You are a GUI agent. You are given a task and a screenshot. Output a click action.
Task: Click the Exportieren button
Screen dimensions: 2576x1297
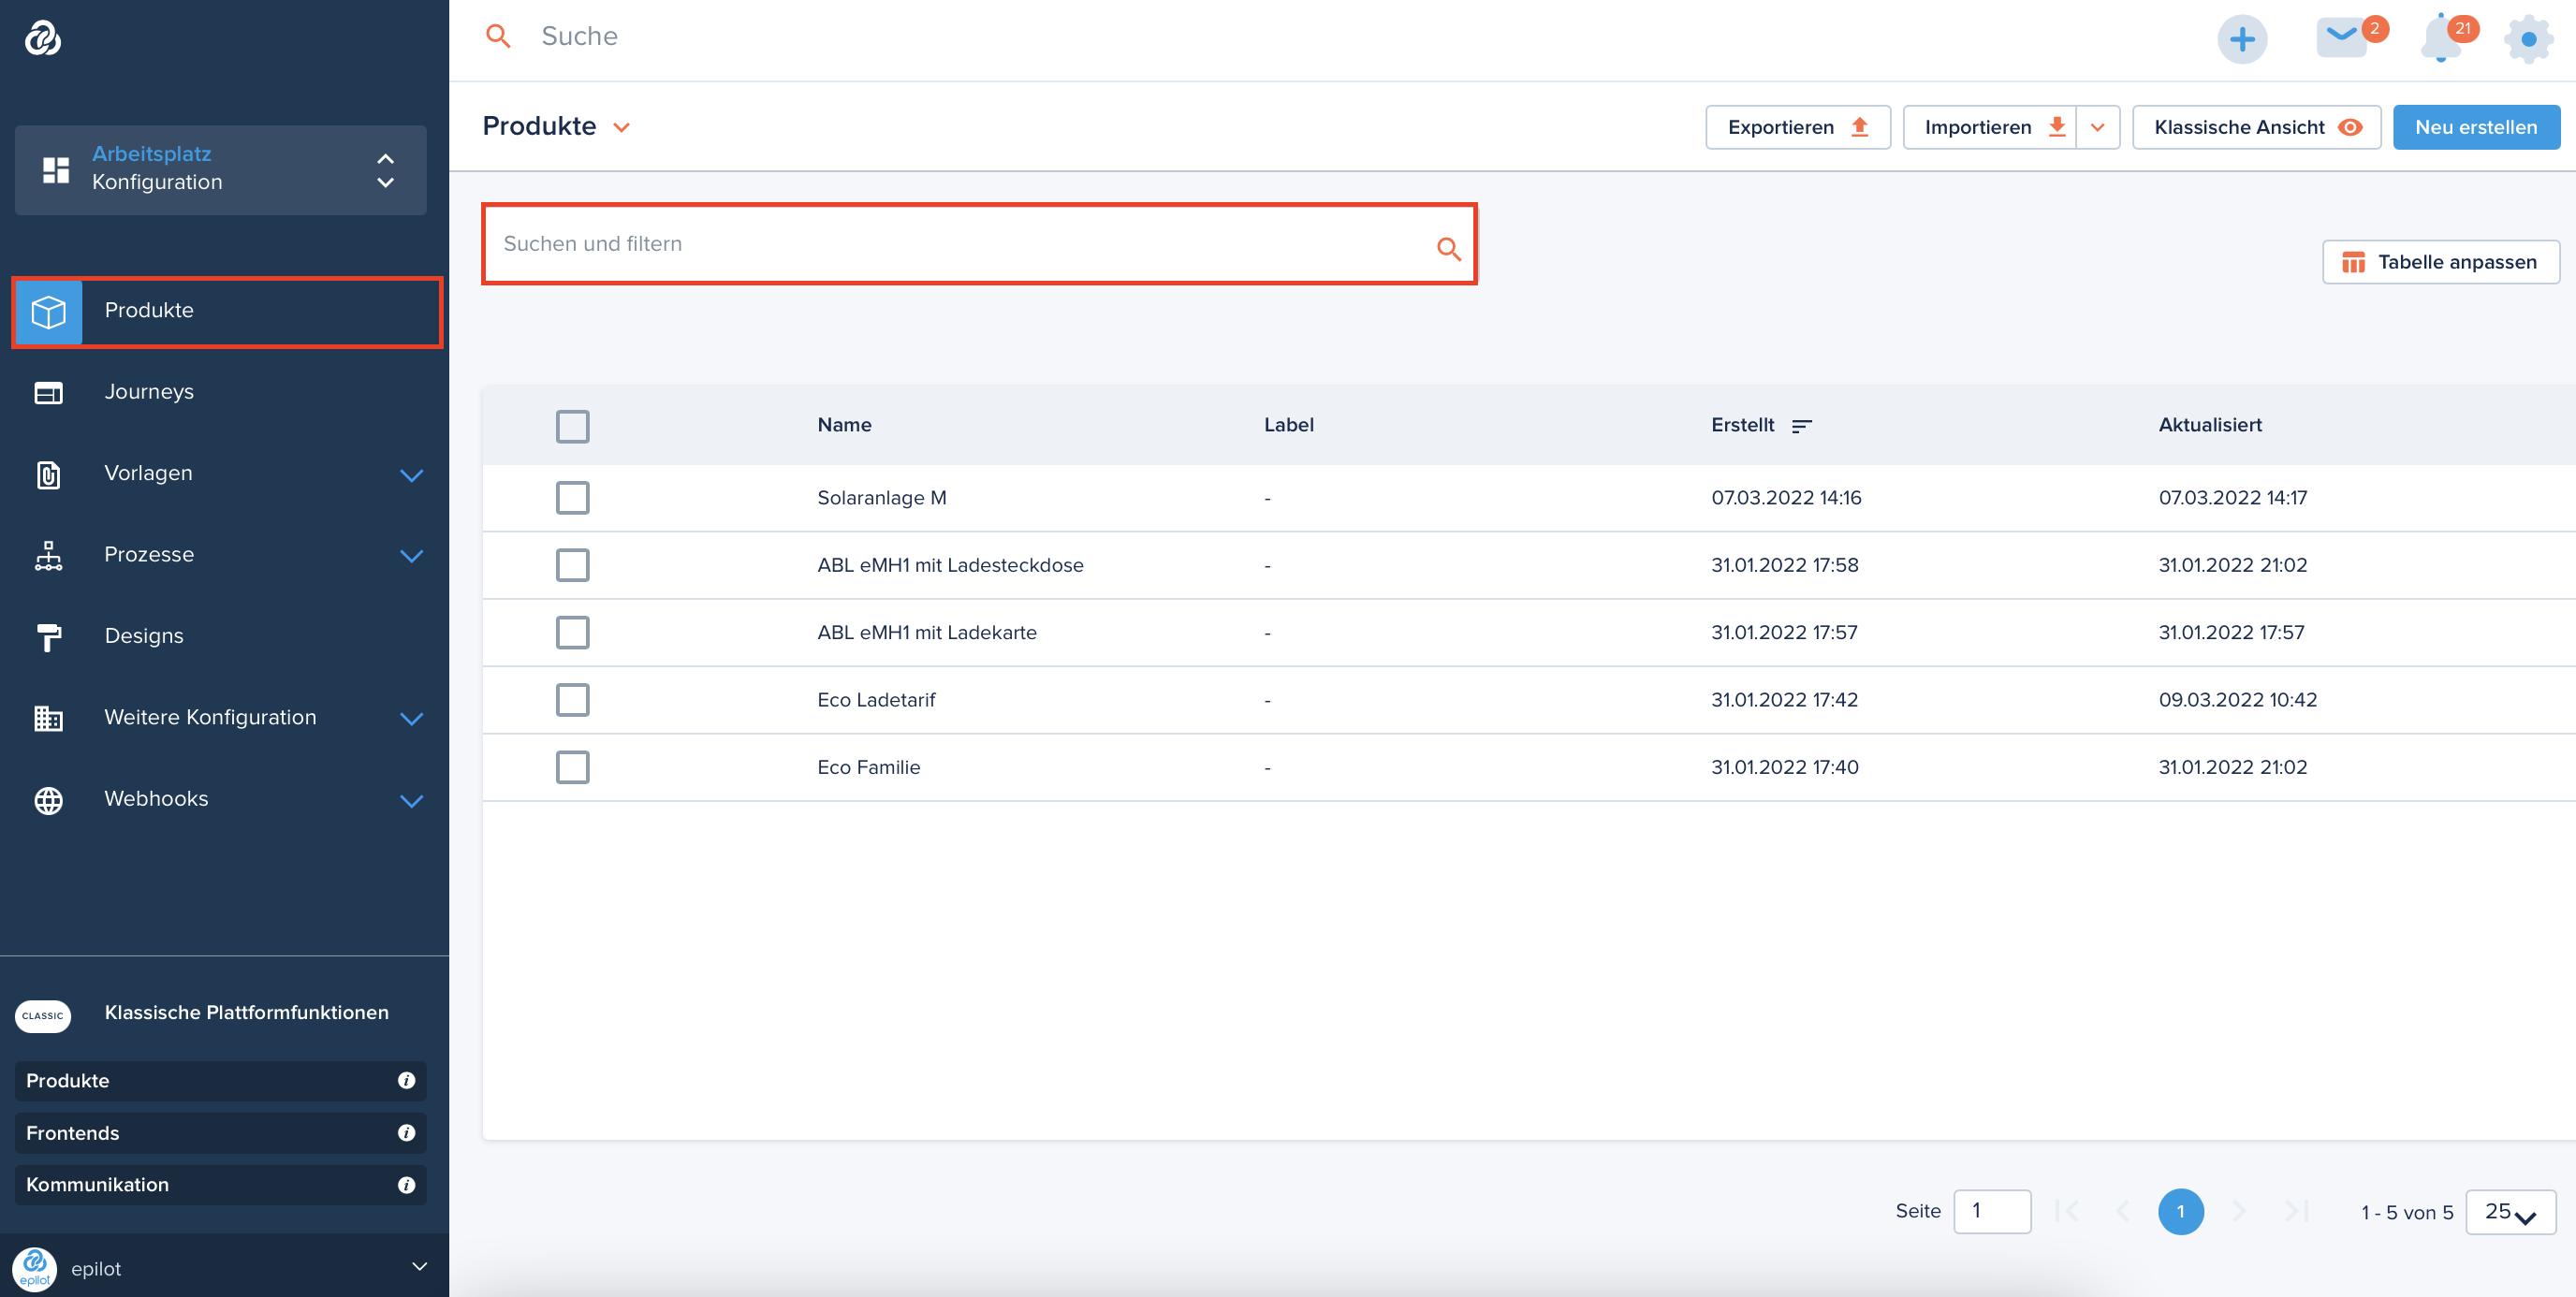[x=1797, y=127]
